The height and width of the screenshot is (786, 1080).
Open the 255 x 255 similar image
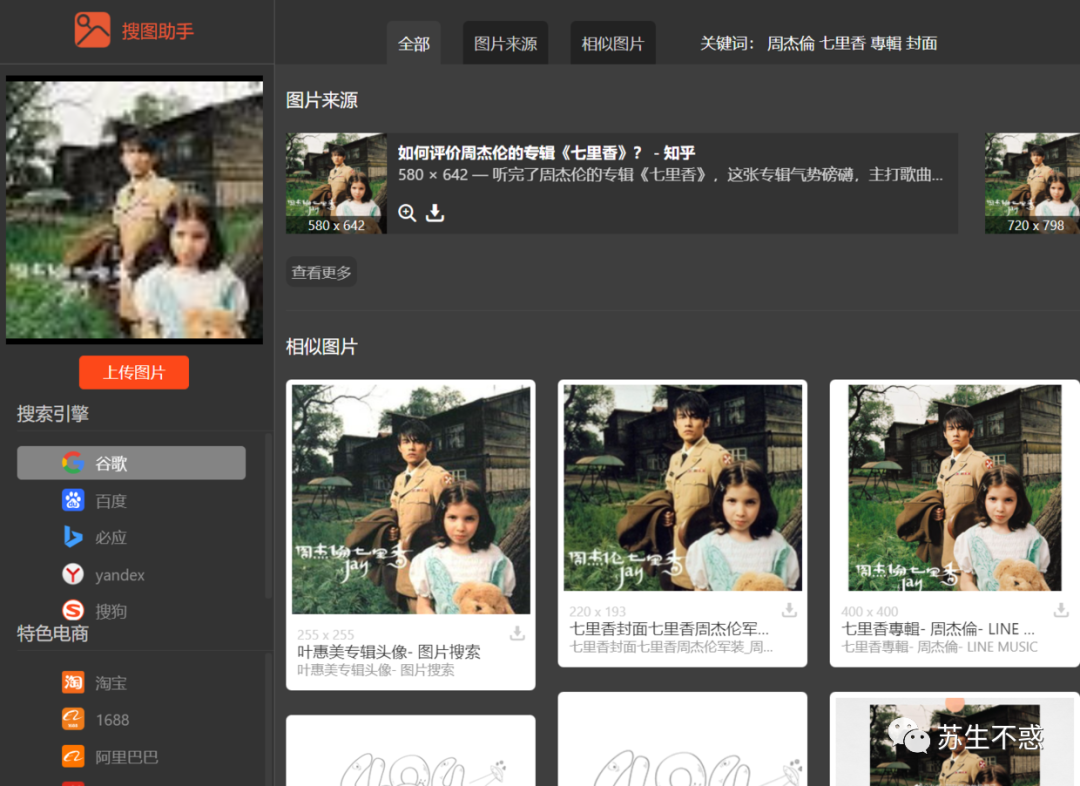[411, 499]
